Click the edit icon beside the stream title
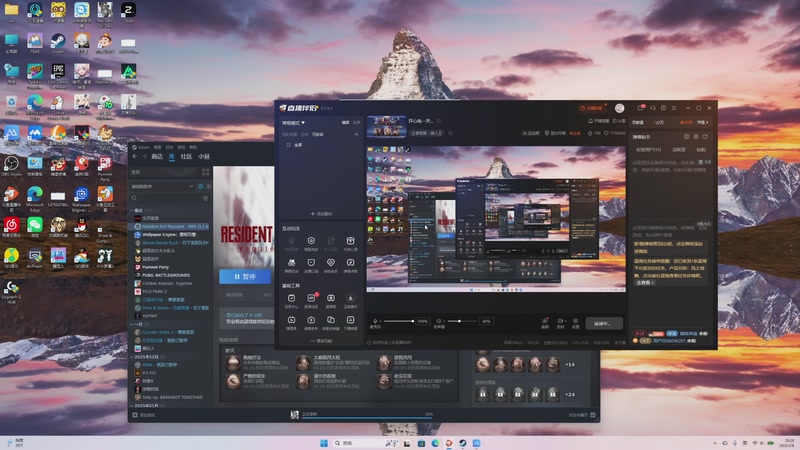Viewport: 800px width, 450px height. [x=438, y=121]
